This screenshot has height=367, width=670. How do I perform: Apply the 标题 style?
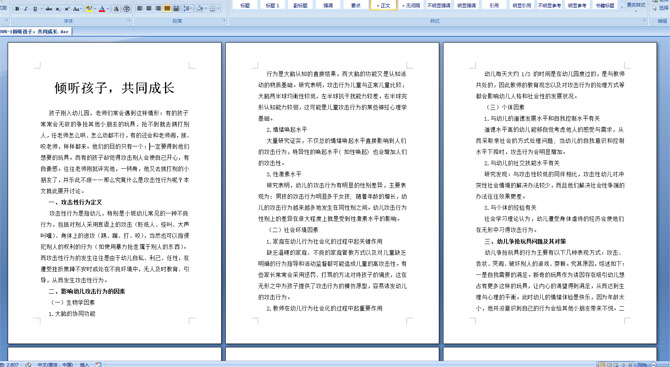[245, 5]
